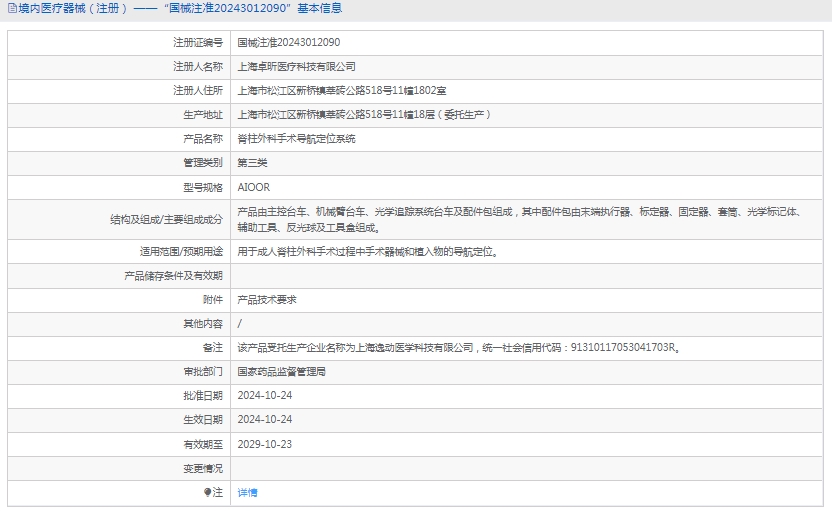Click the 生效日期 row label
The height and width of the screenshot is (511, 832).
point(202,420)
